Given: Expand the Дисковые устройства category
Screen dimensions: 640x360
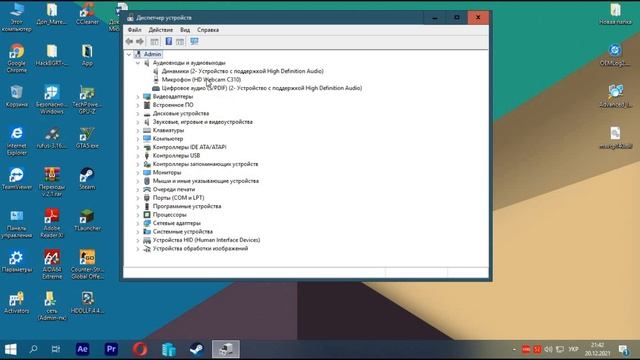Looking at the screenshot, I should point(138,113).
